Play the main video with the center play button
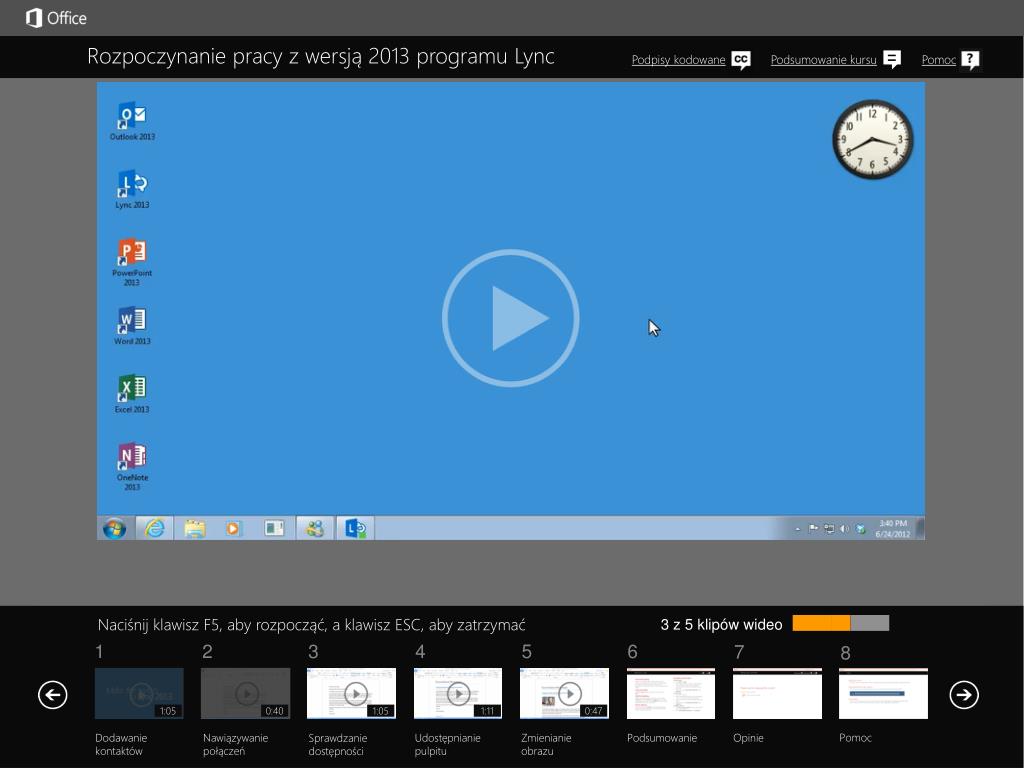1024x768 pixels. (x=510, y=318)
